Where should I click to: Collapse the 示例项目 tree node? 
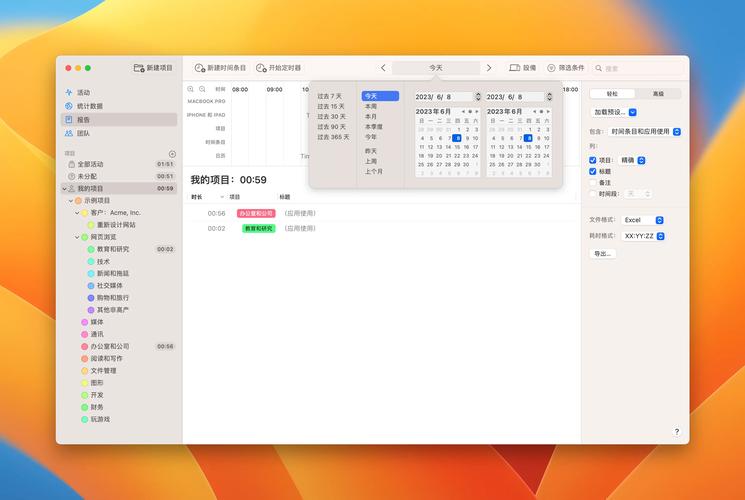point(71,201)
